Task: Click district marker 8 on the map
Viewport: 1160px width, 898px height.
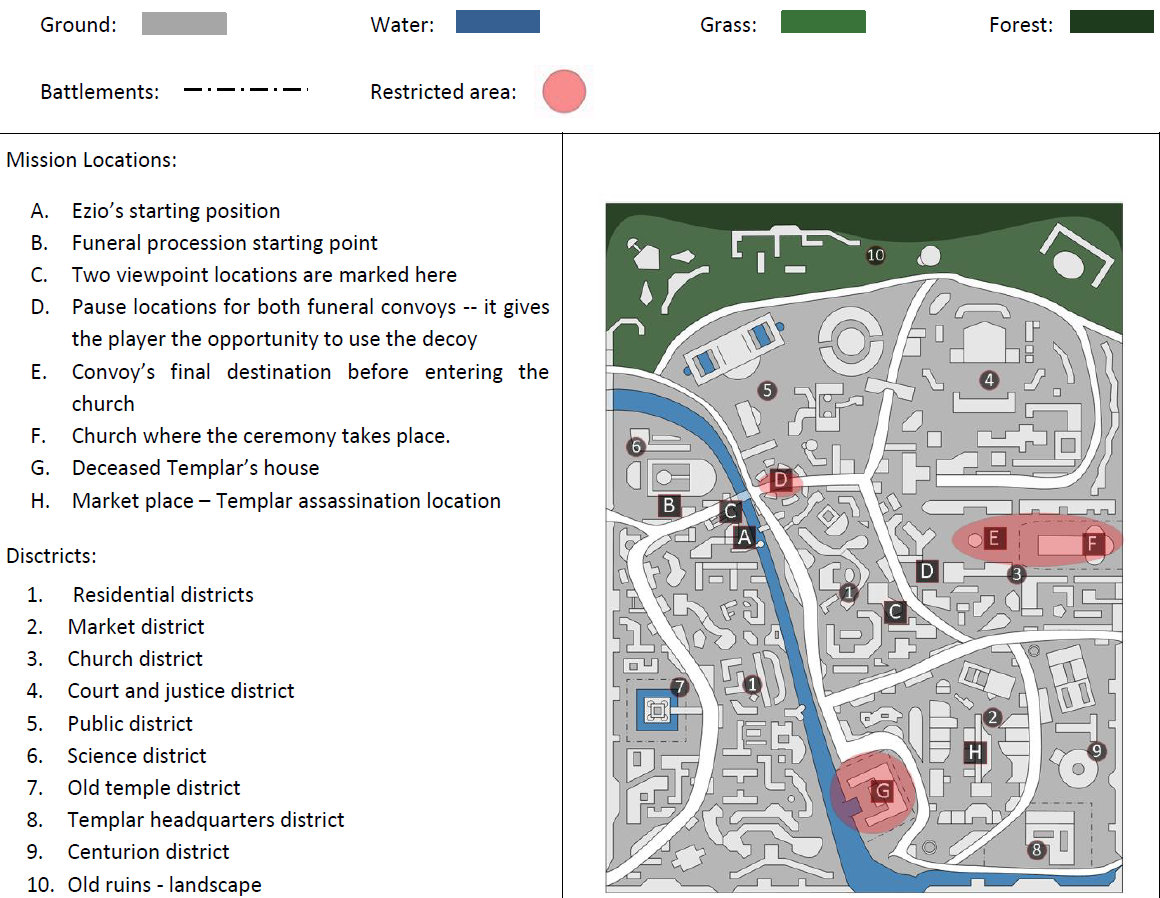Action: (x=1036, y=850)
